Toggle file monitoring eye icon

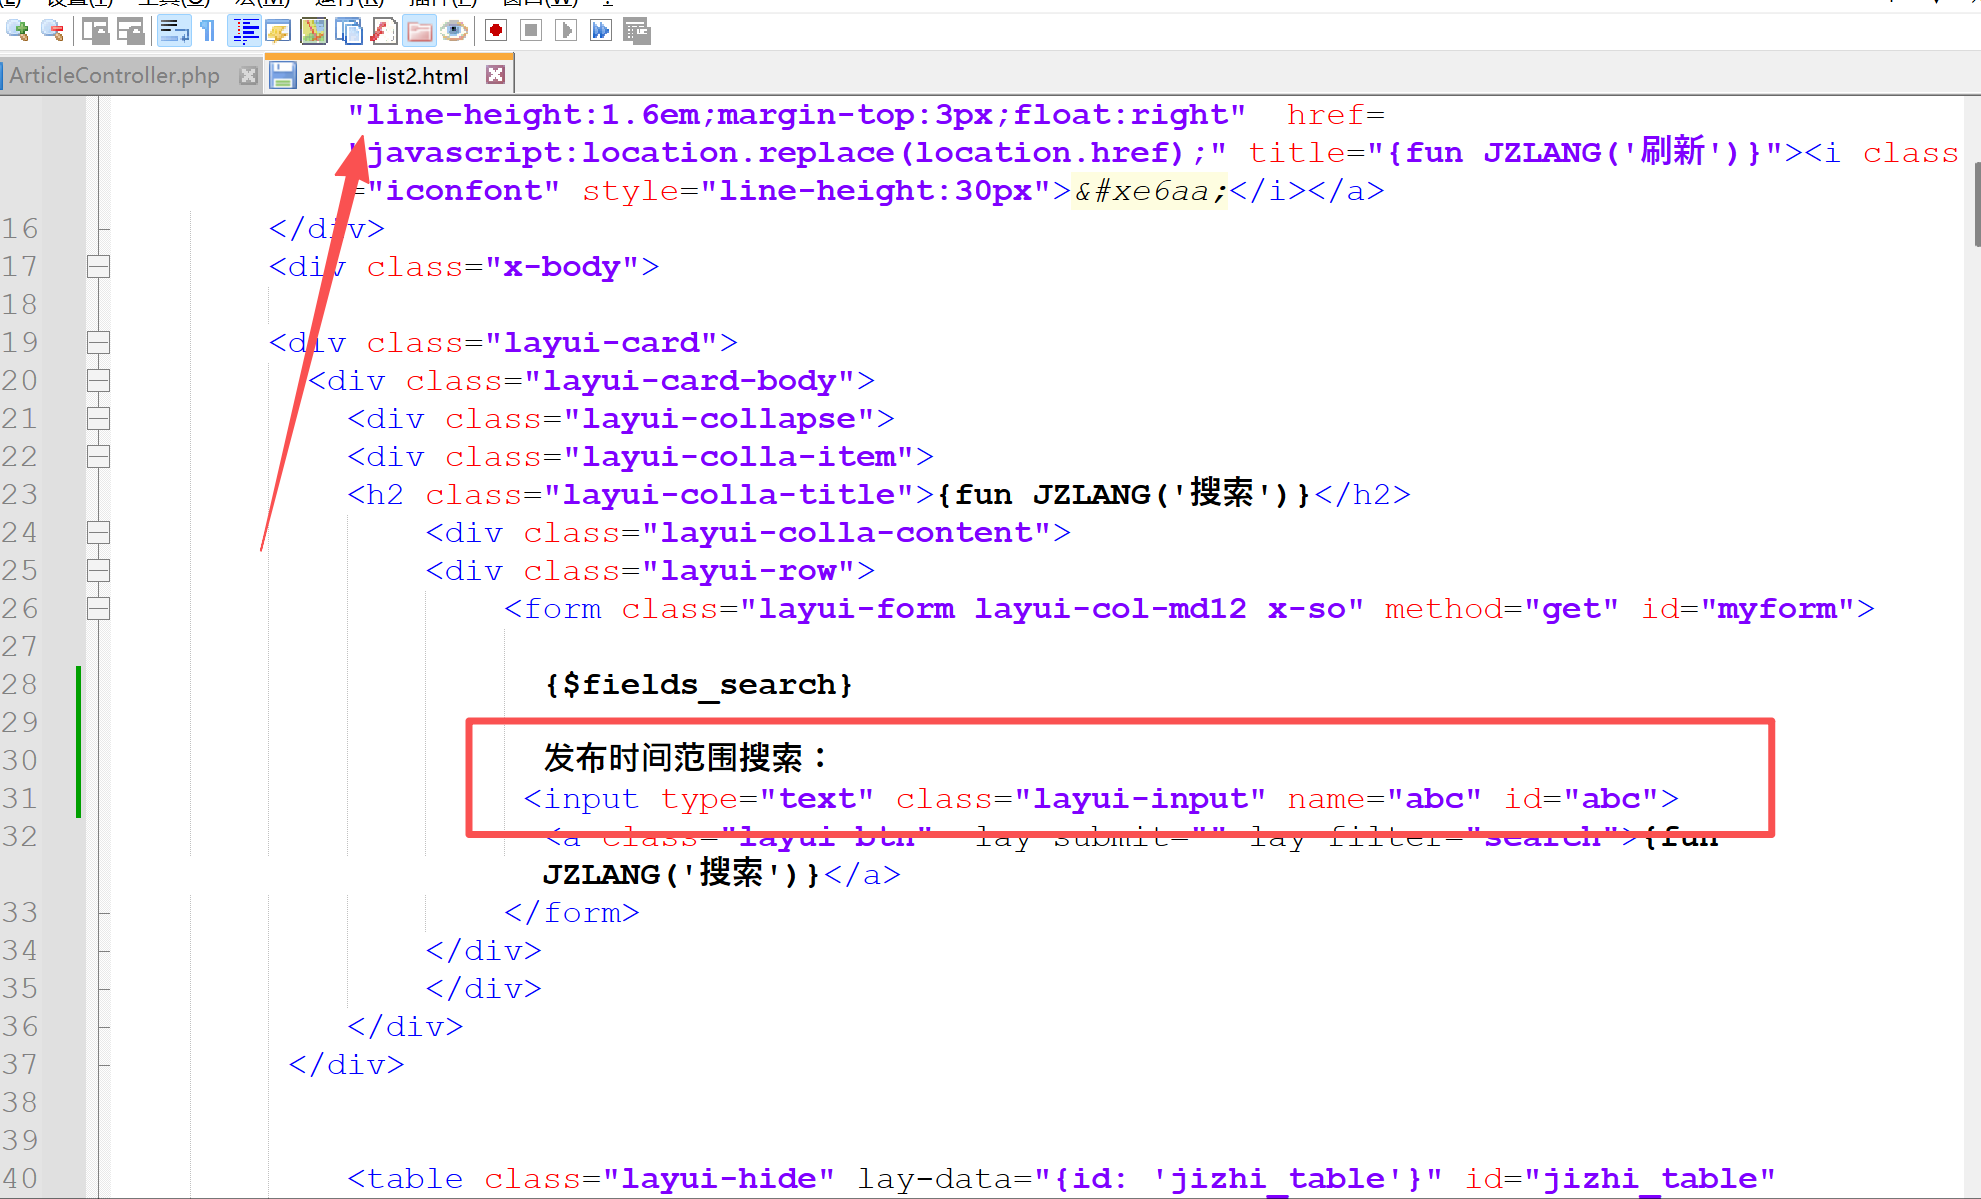(x=454, y=31)
